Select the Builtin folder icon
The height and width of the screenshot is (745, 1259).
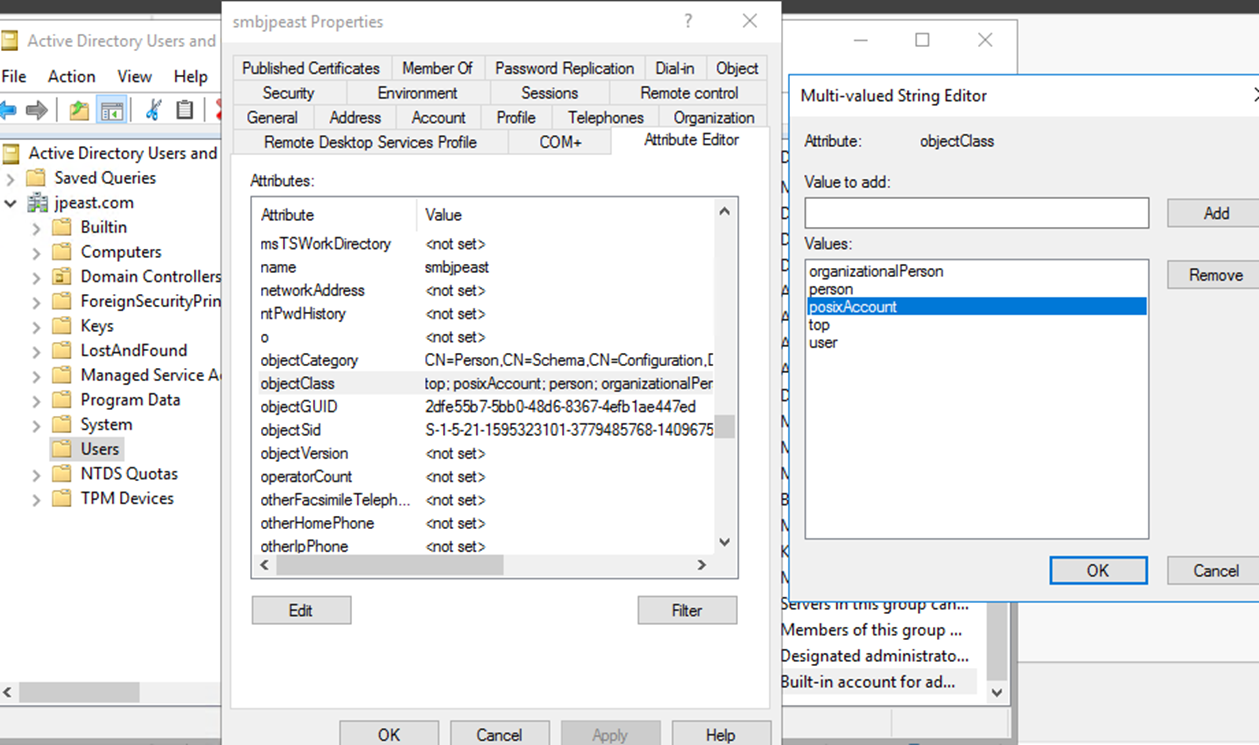point(62,227)
